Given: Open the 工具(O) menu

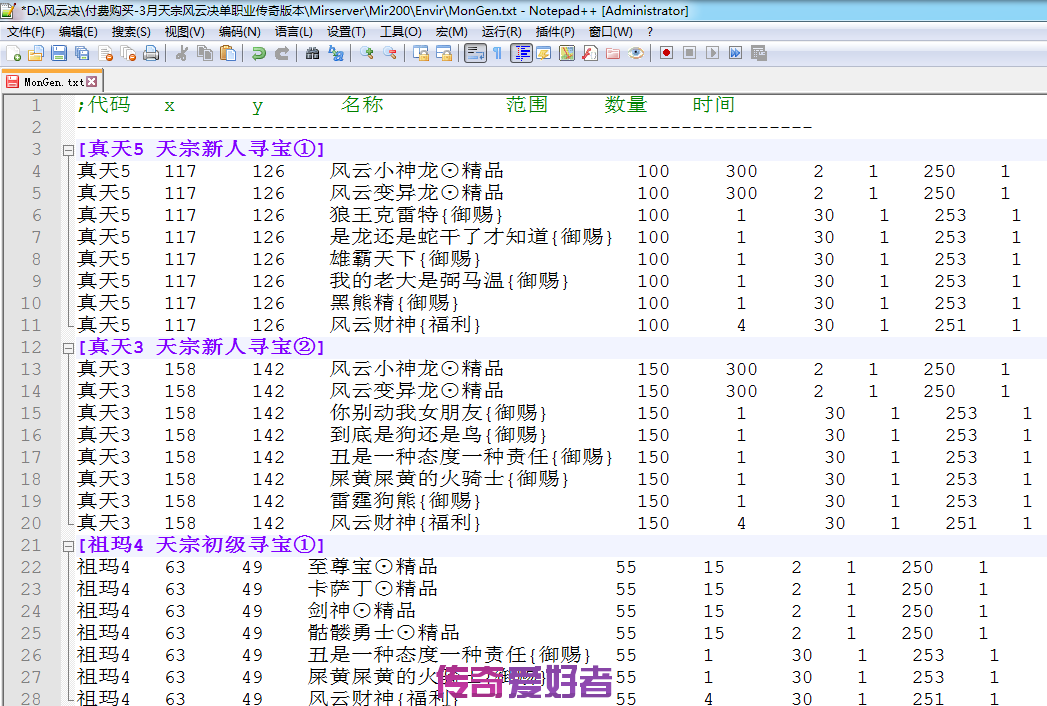Looking at the screenshot, I should coord(401,31).
